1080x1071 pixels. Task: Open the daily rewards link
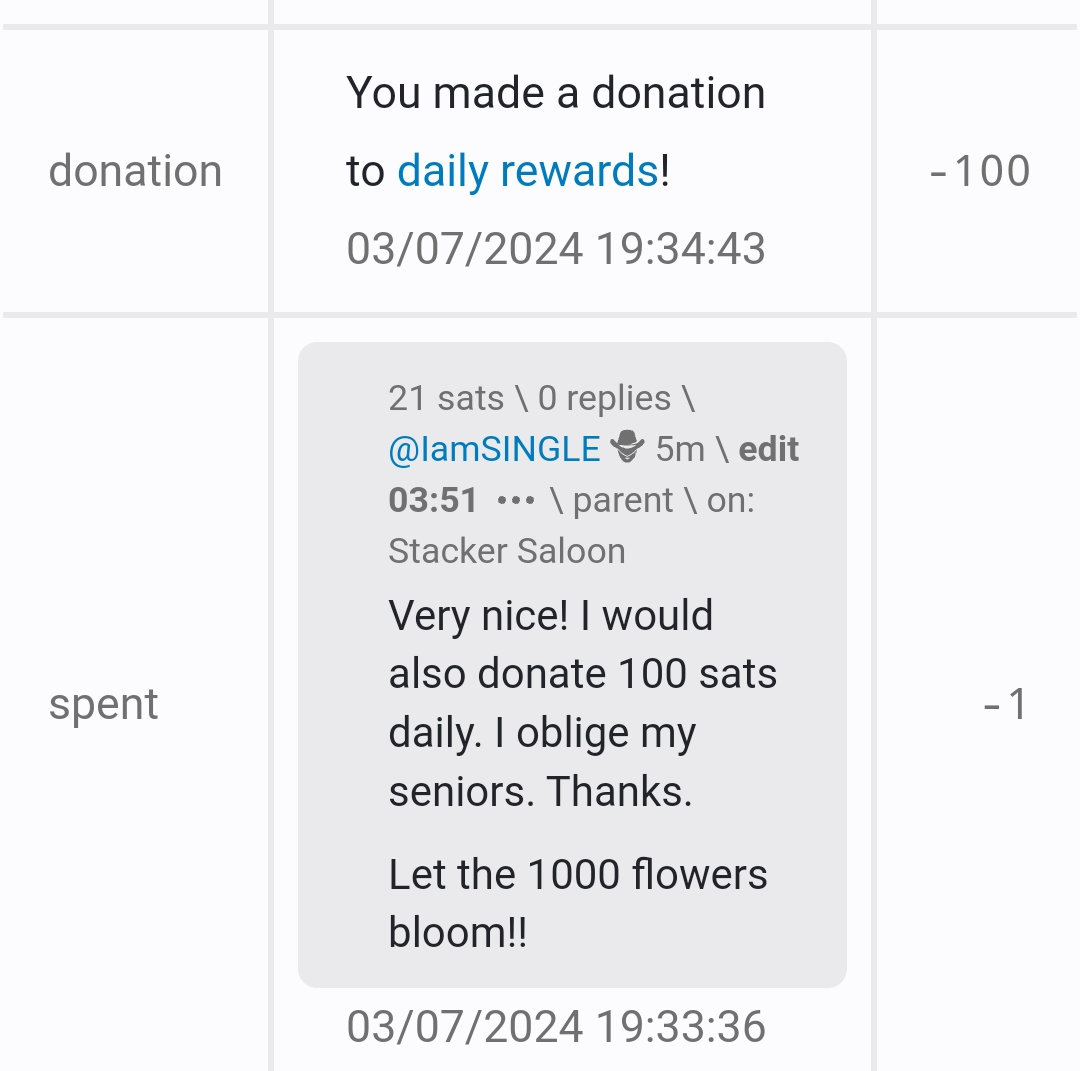528,171
